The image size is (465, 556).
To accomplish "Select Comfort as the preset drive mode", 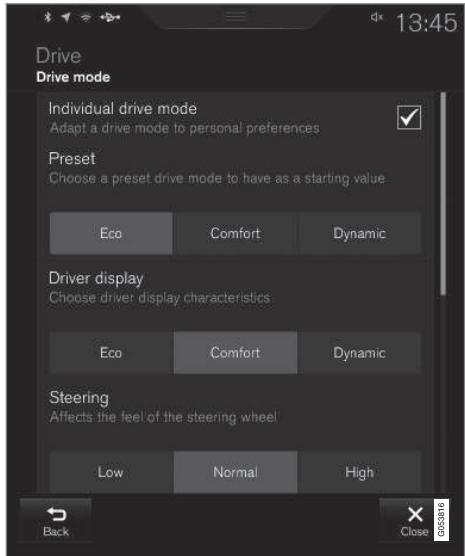I will [x=235, y=233].
